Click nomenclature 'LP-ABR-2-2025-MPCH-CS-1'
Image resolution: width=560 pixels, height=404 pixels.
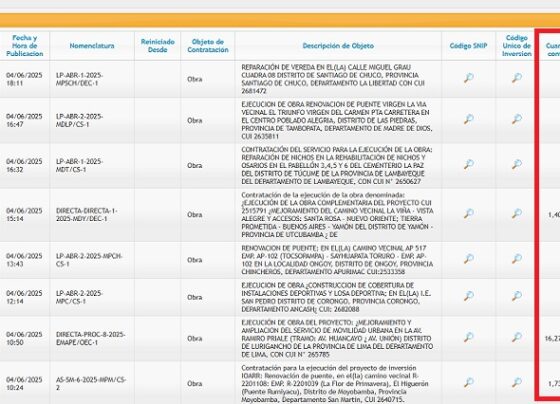pos(89,260)
